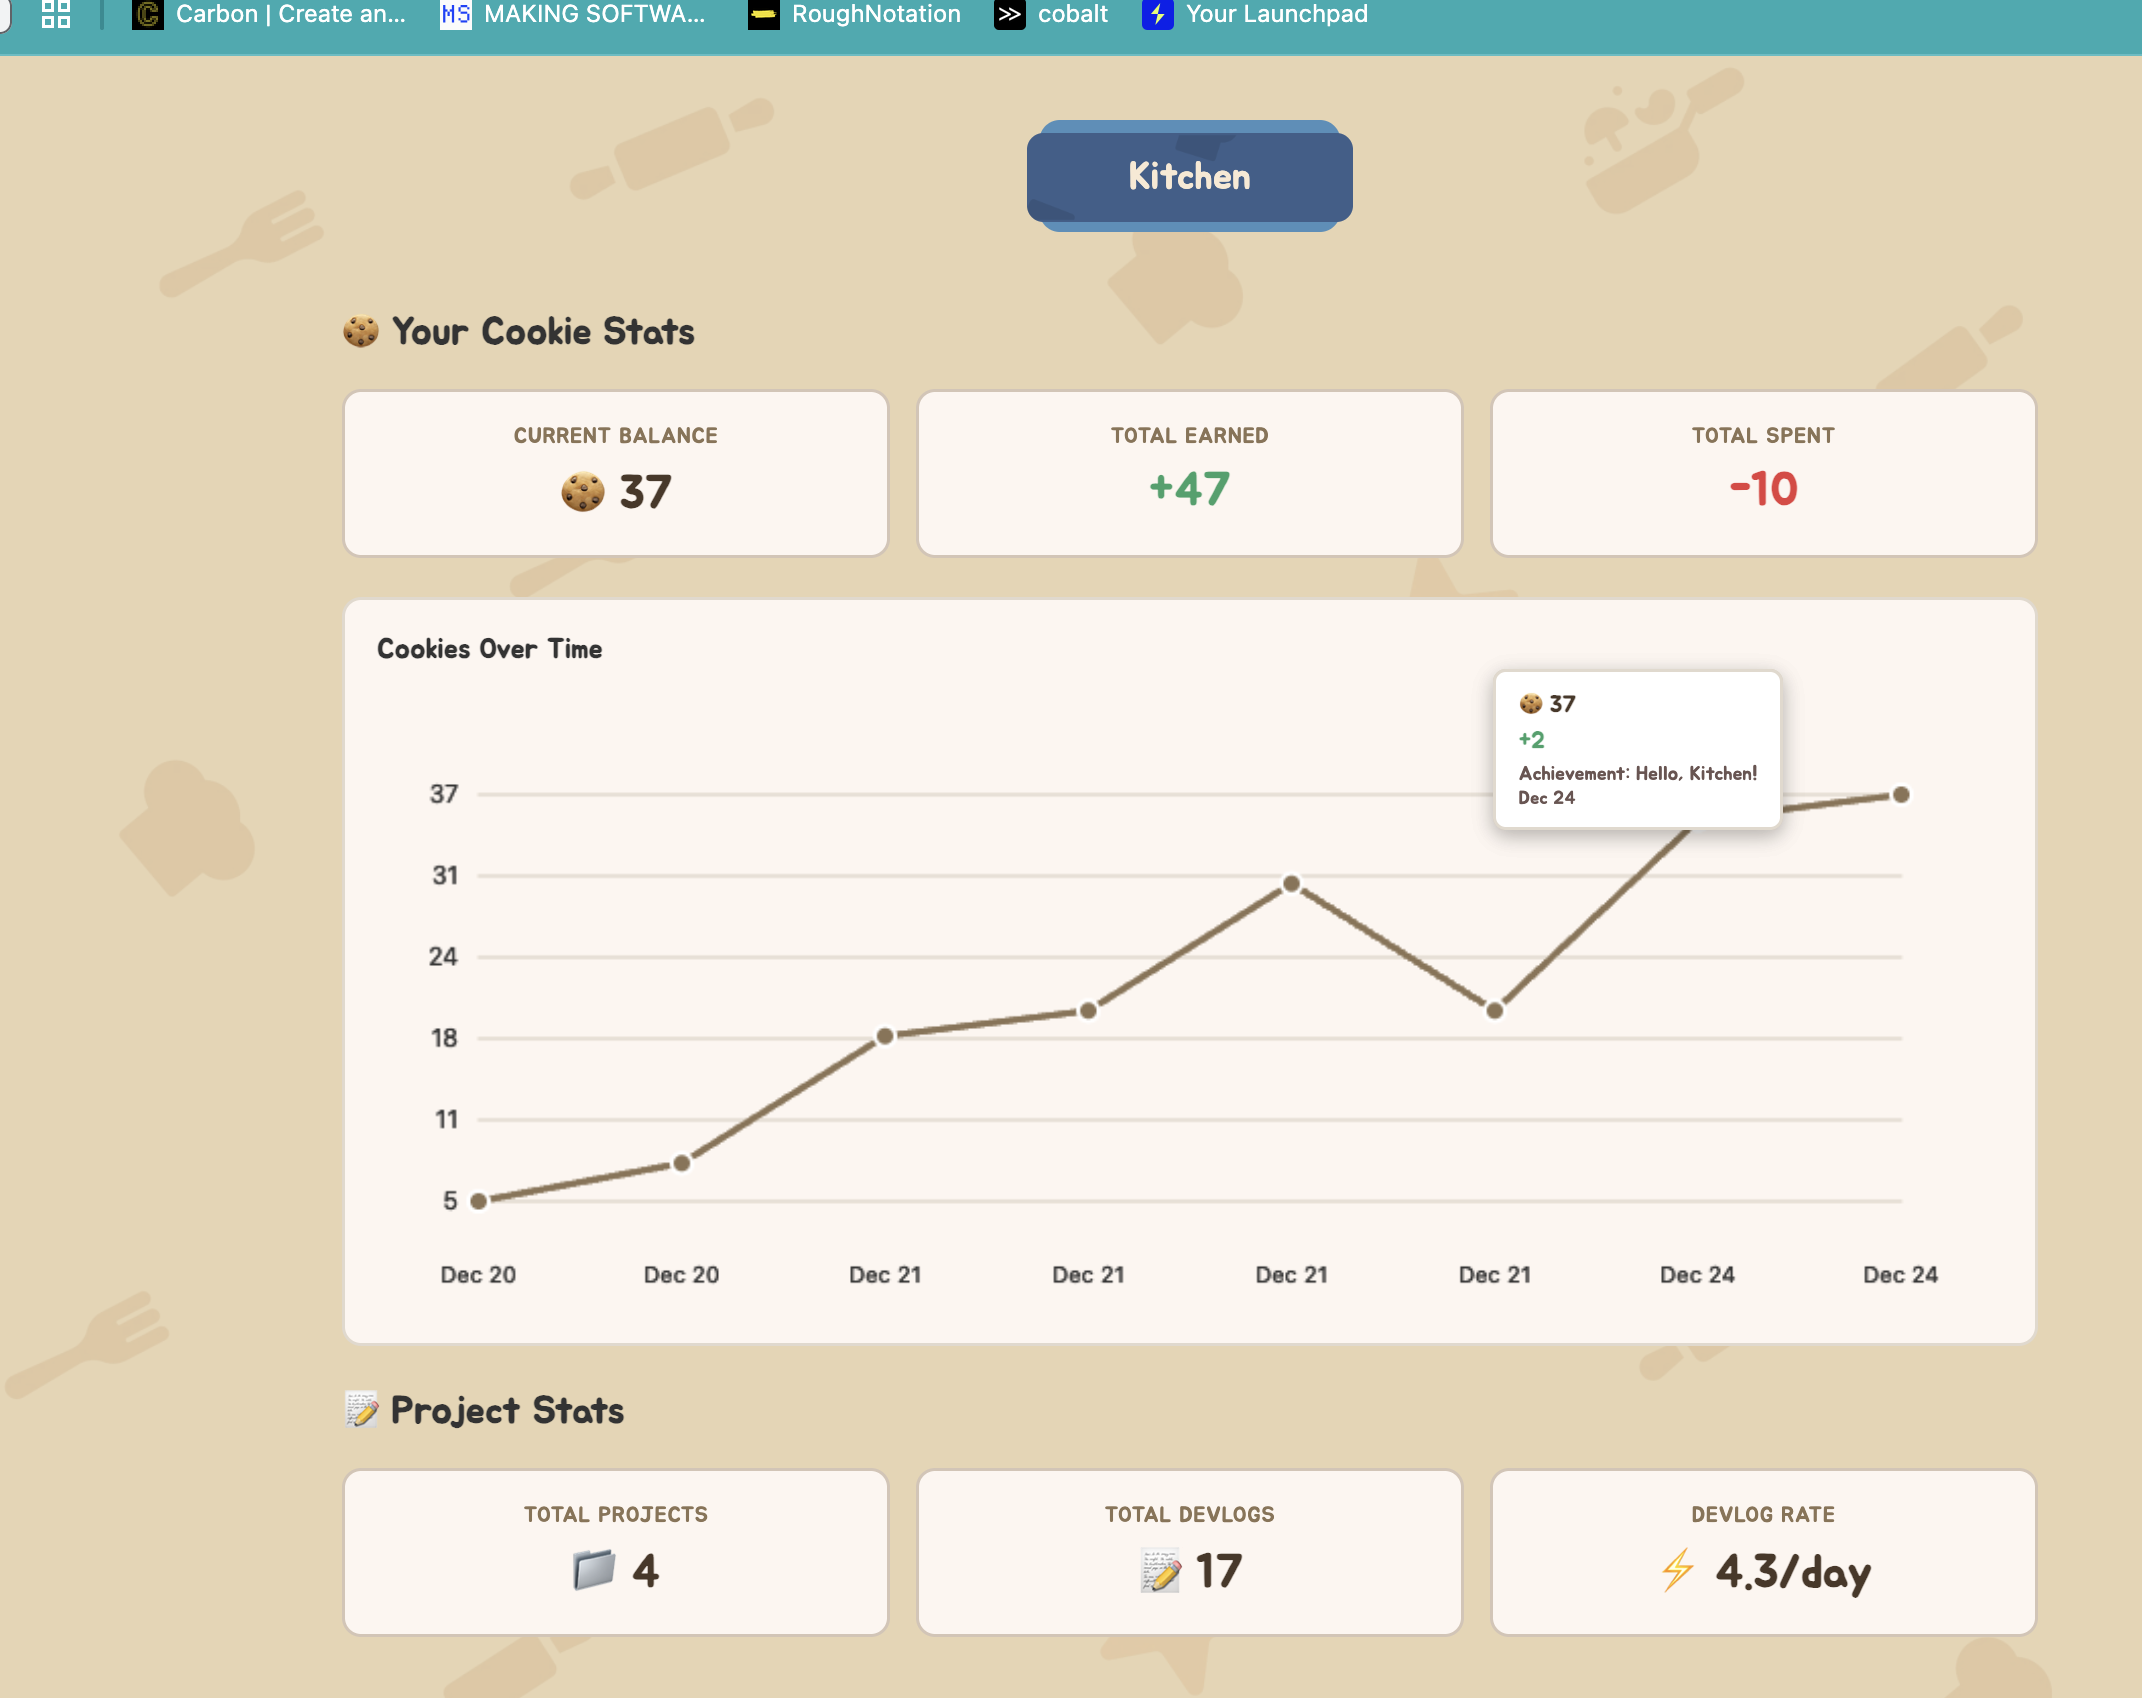
Task: Click the memo icon beside Project Stats heading
Action: 361,1410
